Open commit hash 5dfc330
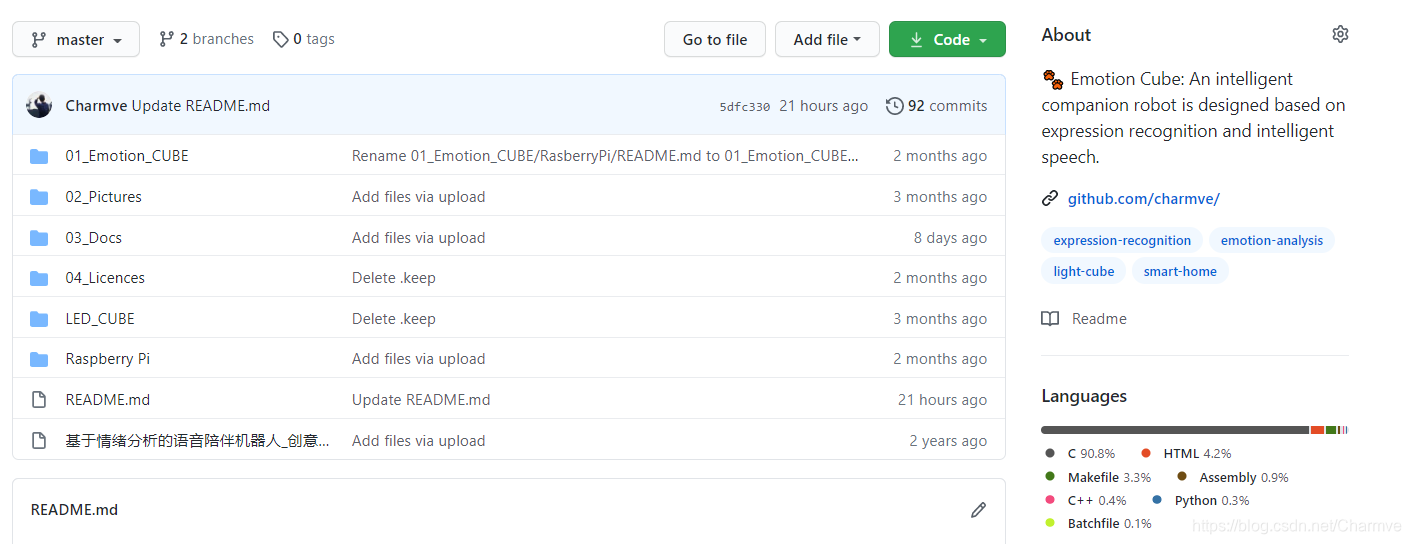The width and height of the screenshot is (1411, 544). pos(745,106)
